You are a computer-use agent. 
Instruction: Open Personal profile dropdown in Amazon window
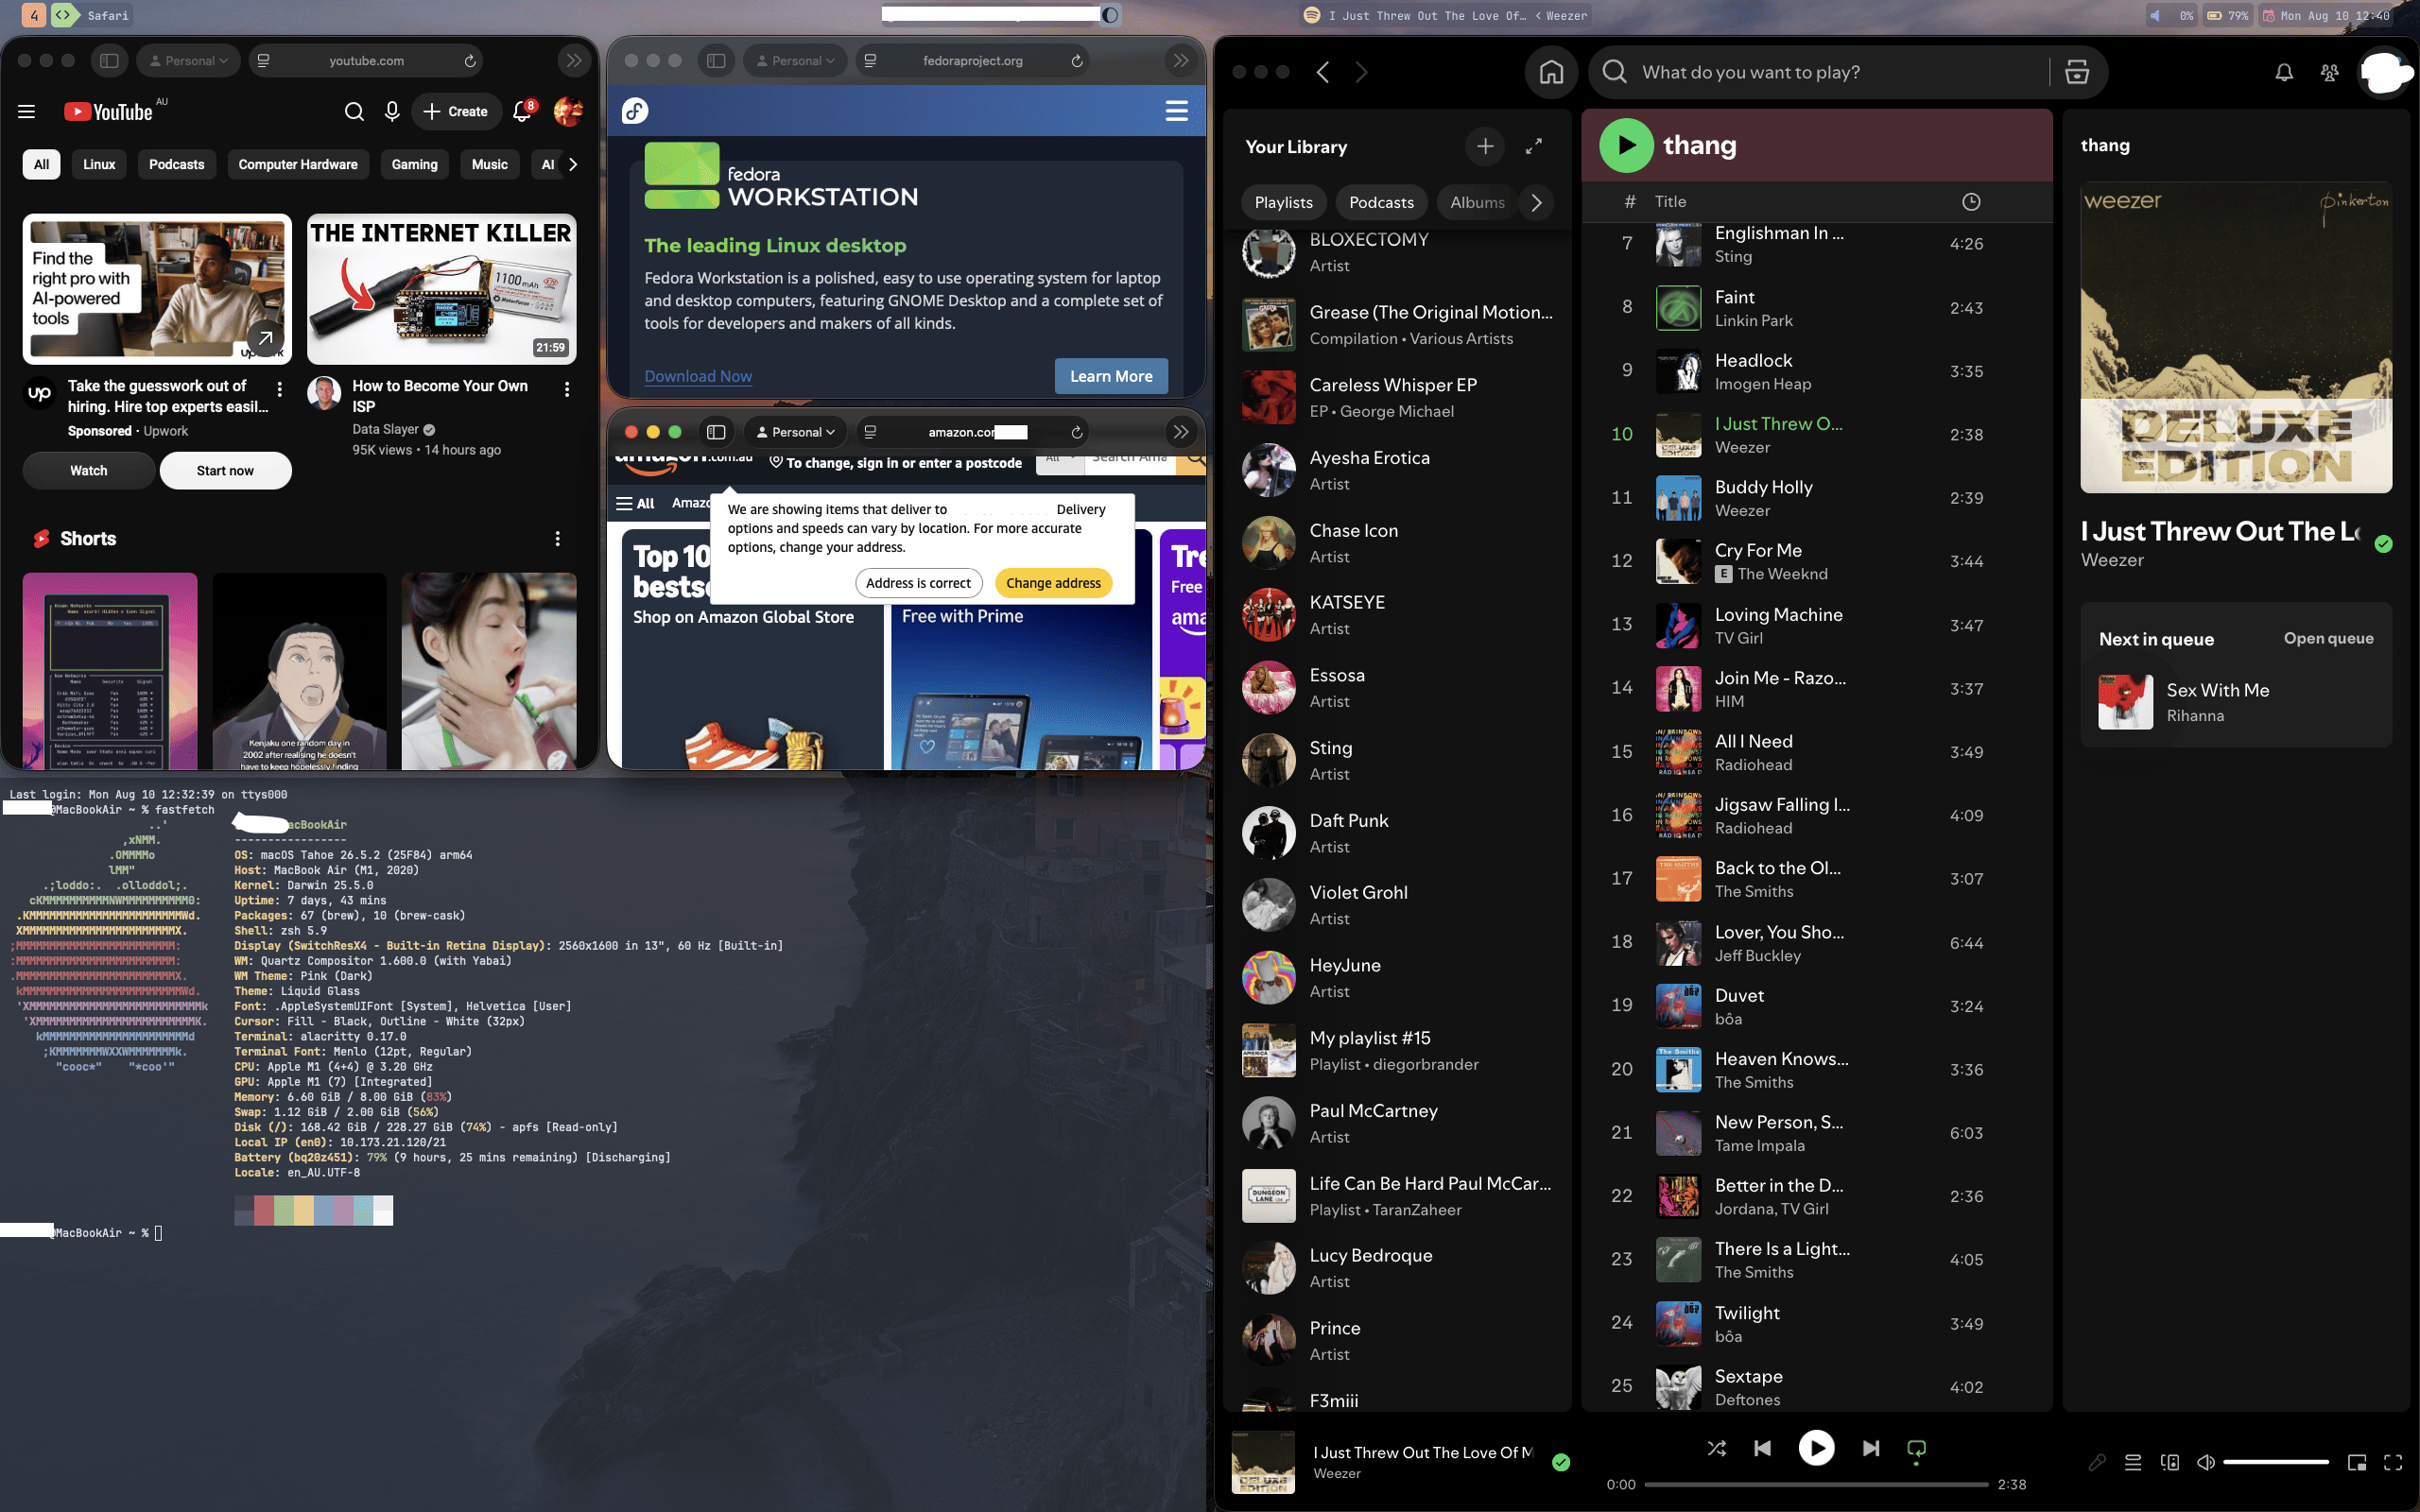click(796, 432)
